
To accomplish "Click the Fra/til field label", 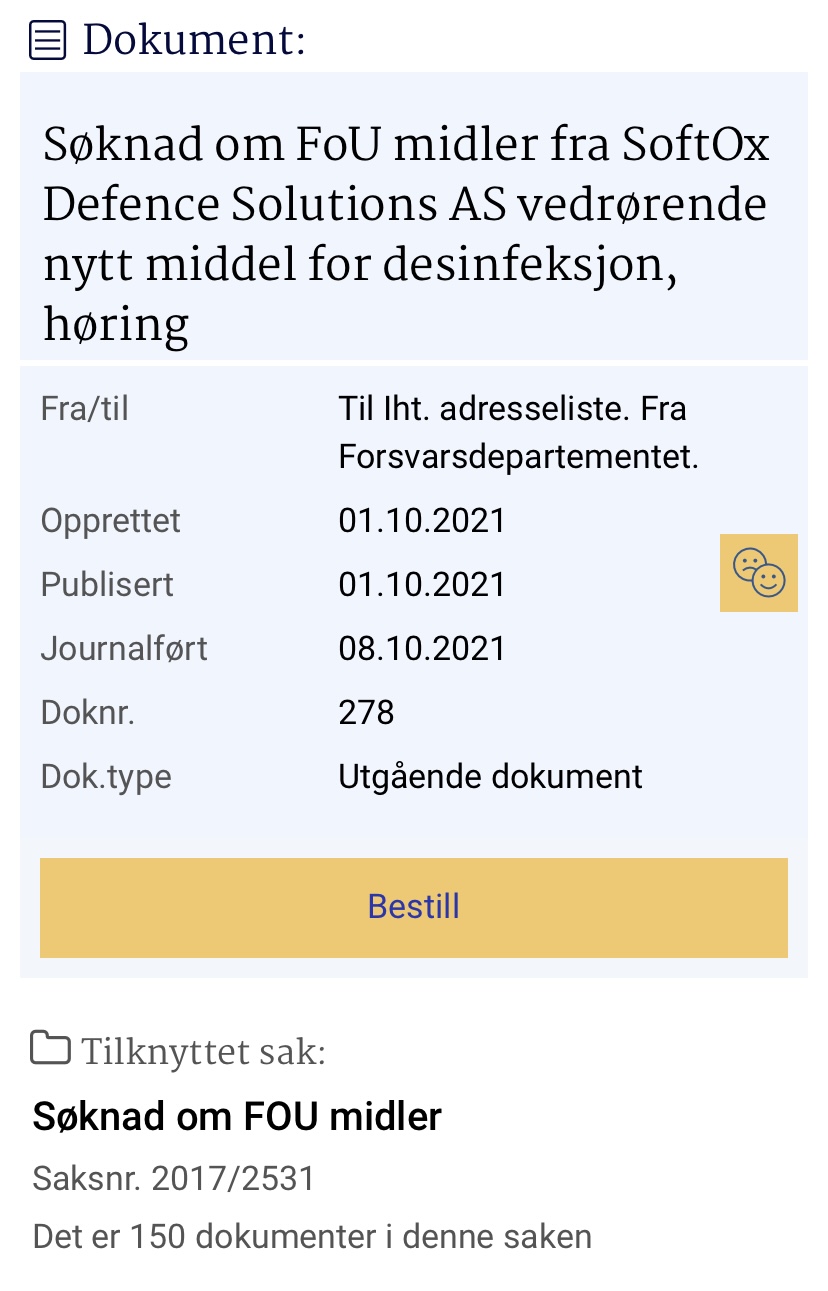I will 85,409.
